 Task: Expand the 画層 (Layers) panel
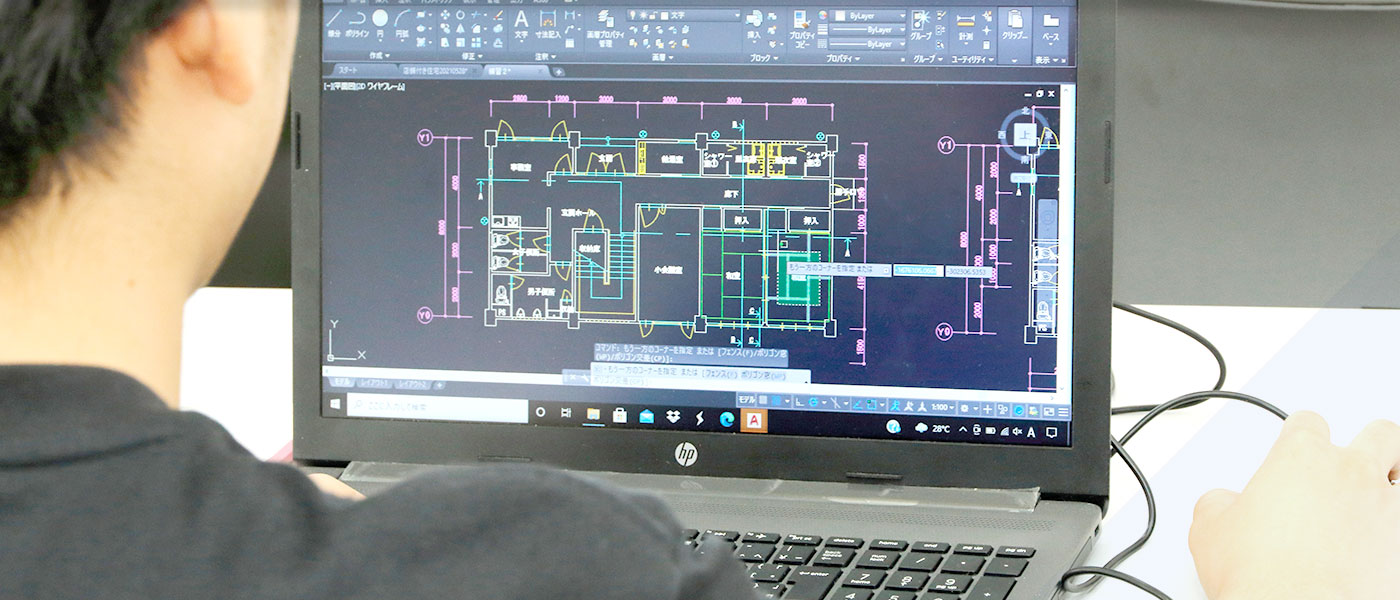663,57
